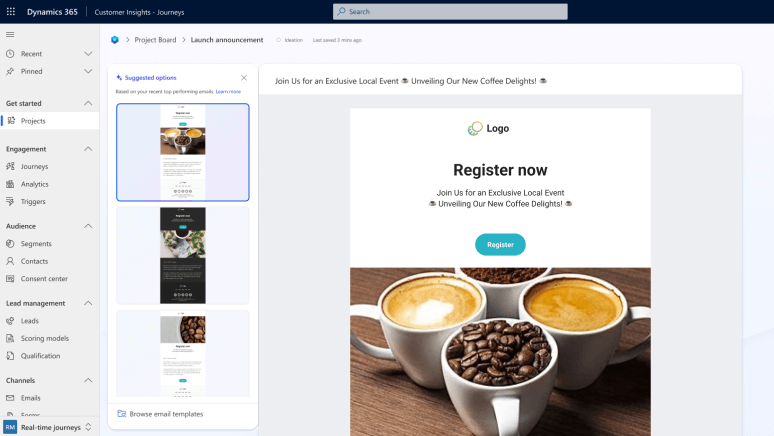Collapse the sidebar with hamburger icon

(10, 35)
